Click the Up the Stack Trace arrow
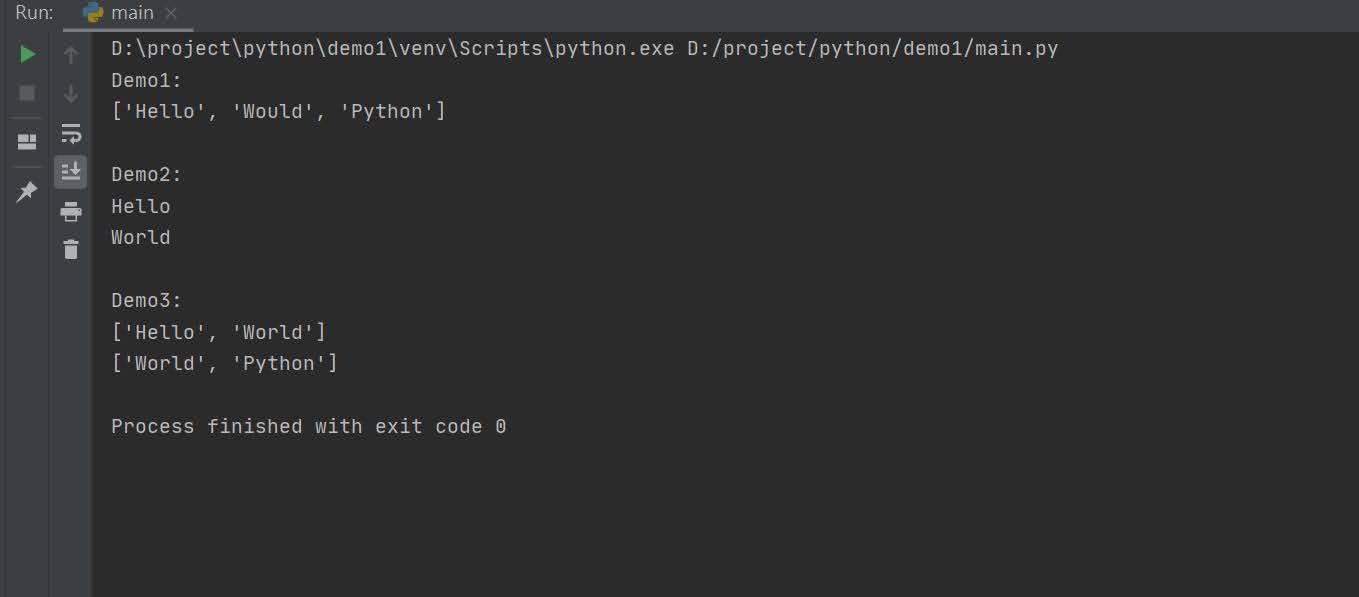This screenshot has height=597, width=1359. 71,55
